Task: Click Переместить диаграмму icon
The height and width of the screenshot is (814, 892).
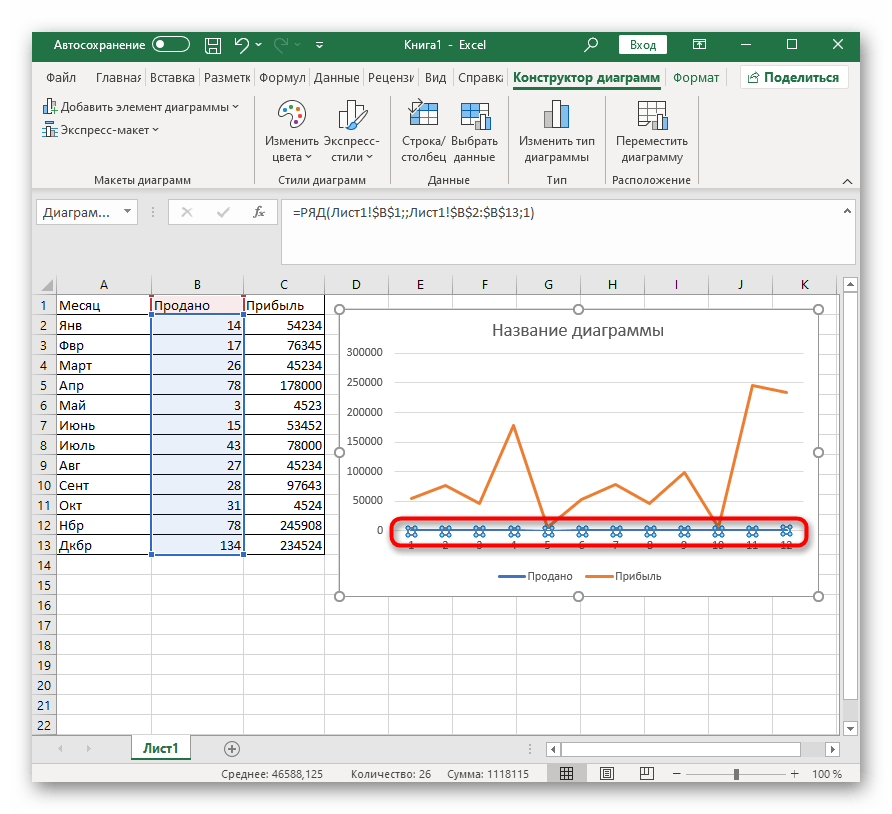Action: 651,117
